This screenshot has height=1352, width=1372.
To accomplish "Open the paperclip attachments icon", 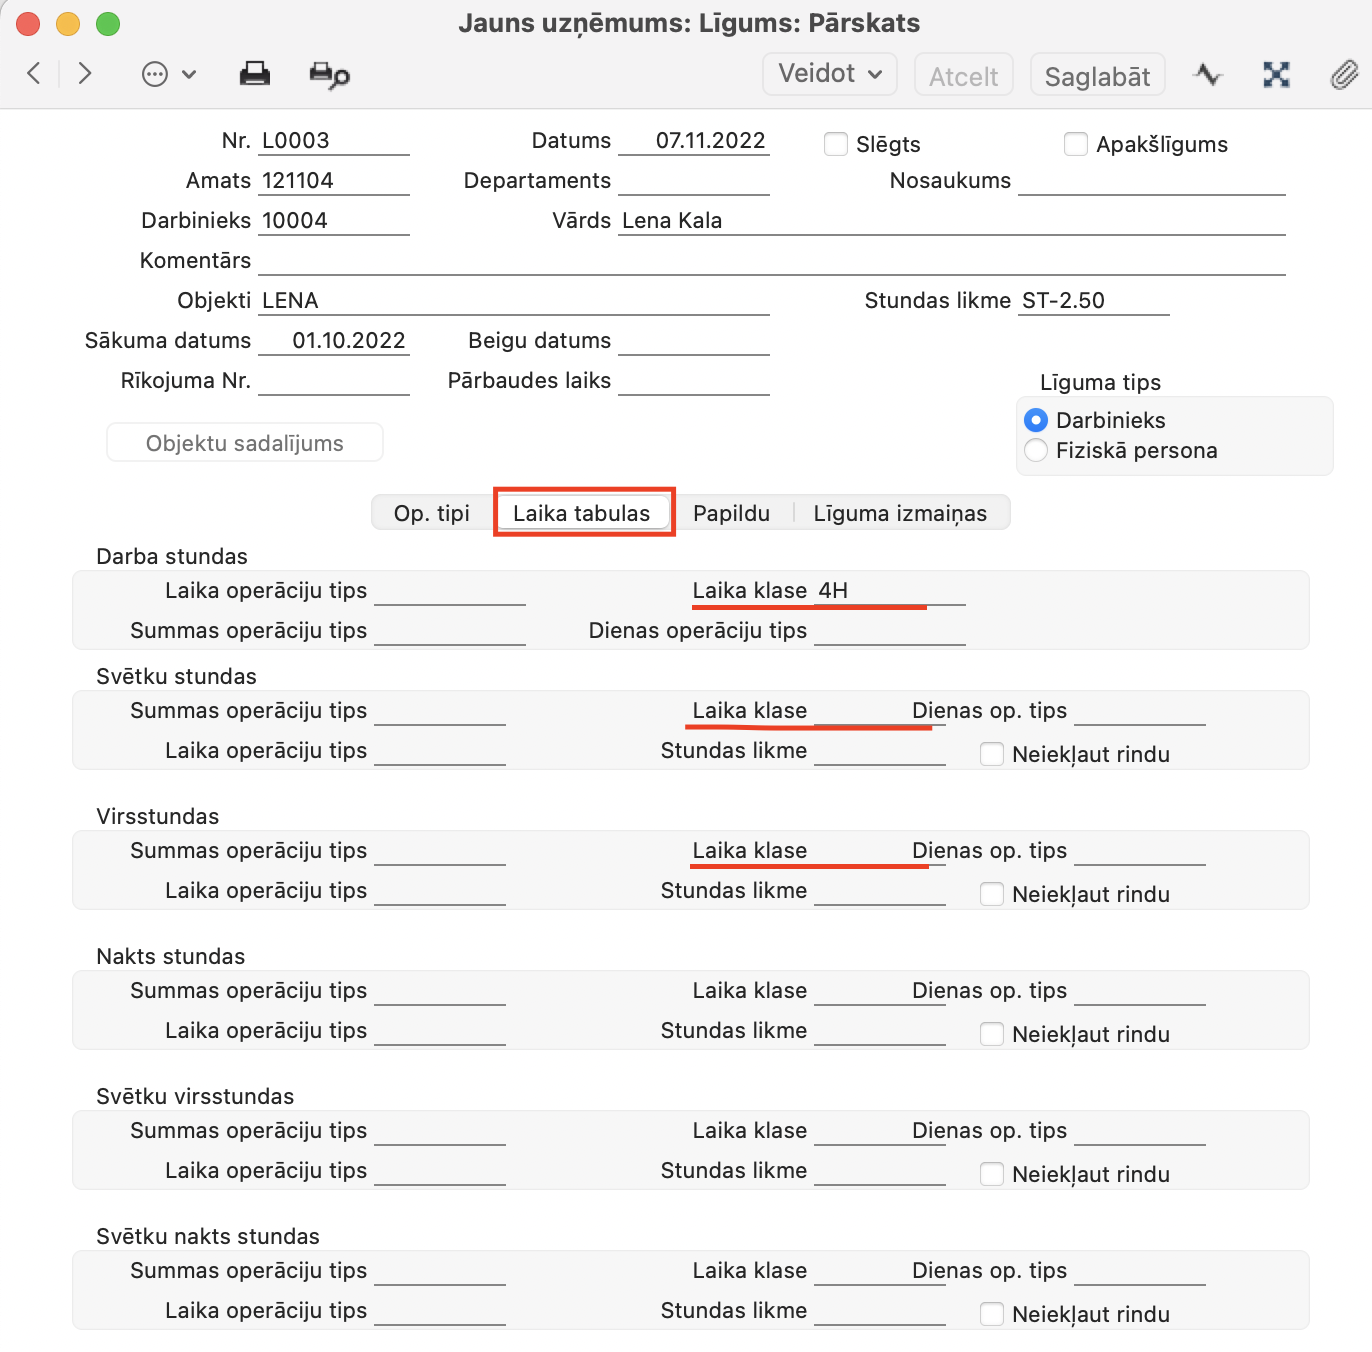I will pos(1344,75).
